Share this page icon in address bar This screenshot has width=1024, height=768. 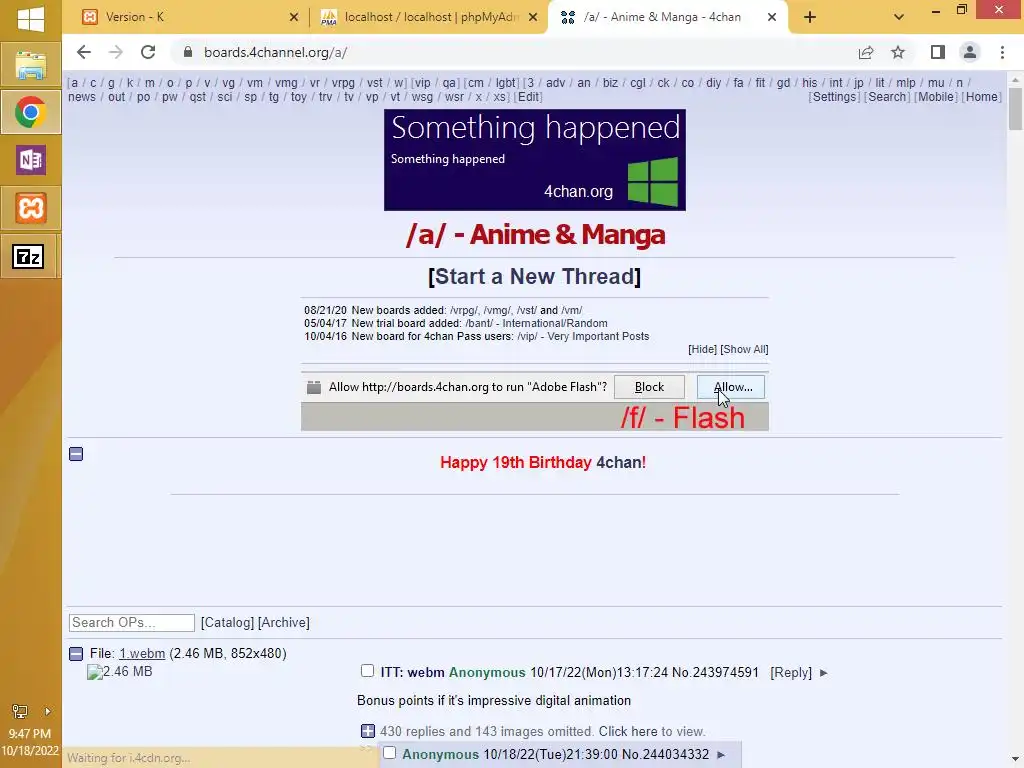(866, 52)
